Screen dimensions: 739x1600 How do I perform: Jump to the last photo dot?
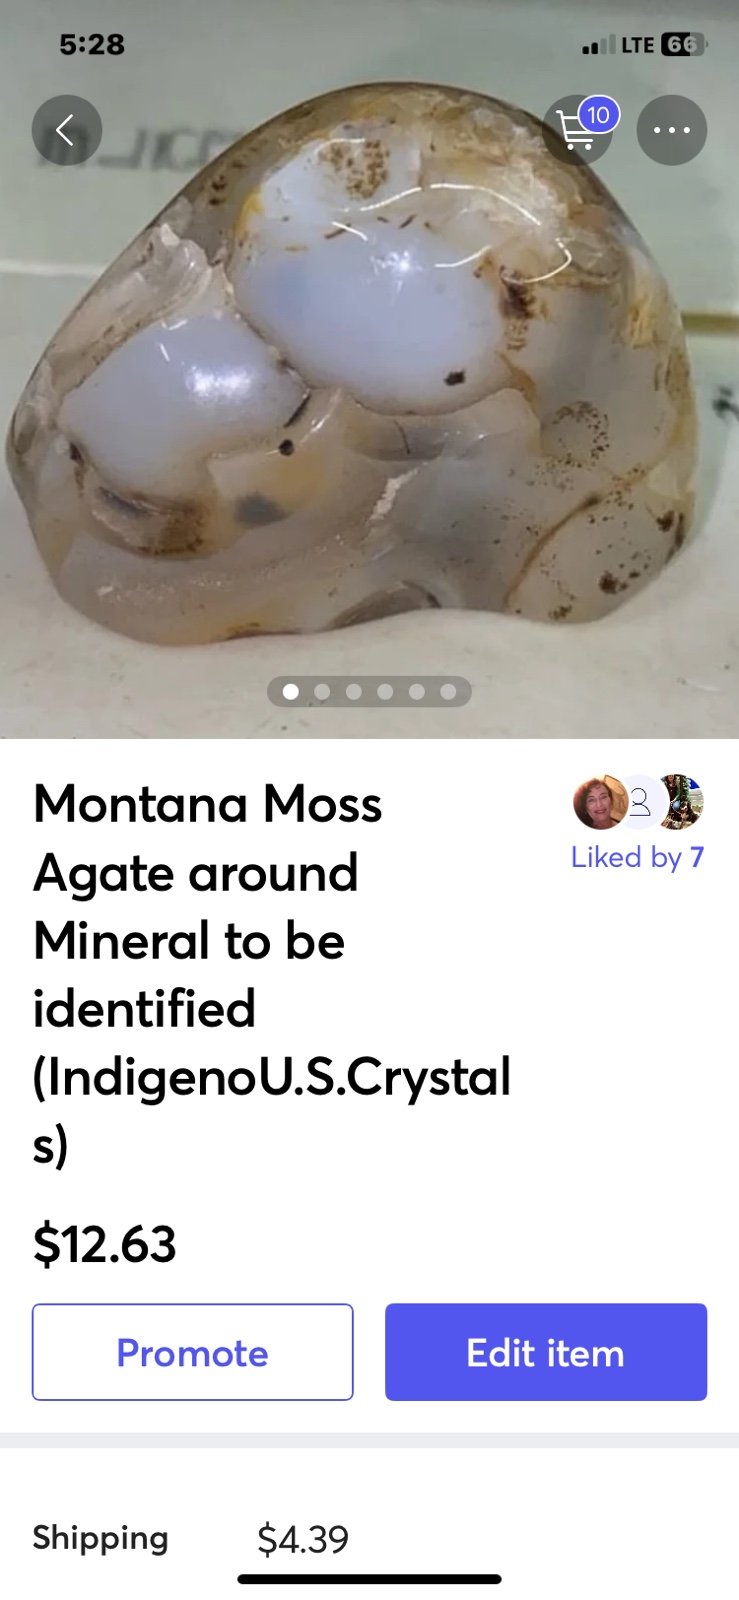pyautogui.click(x=448, y=691)
